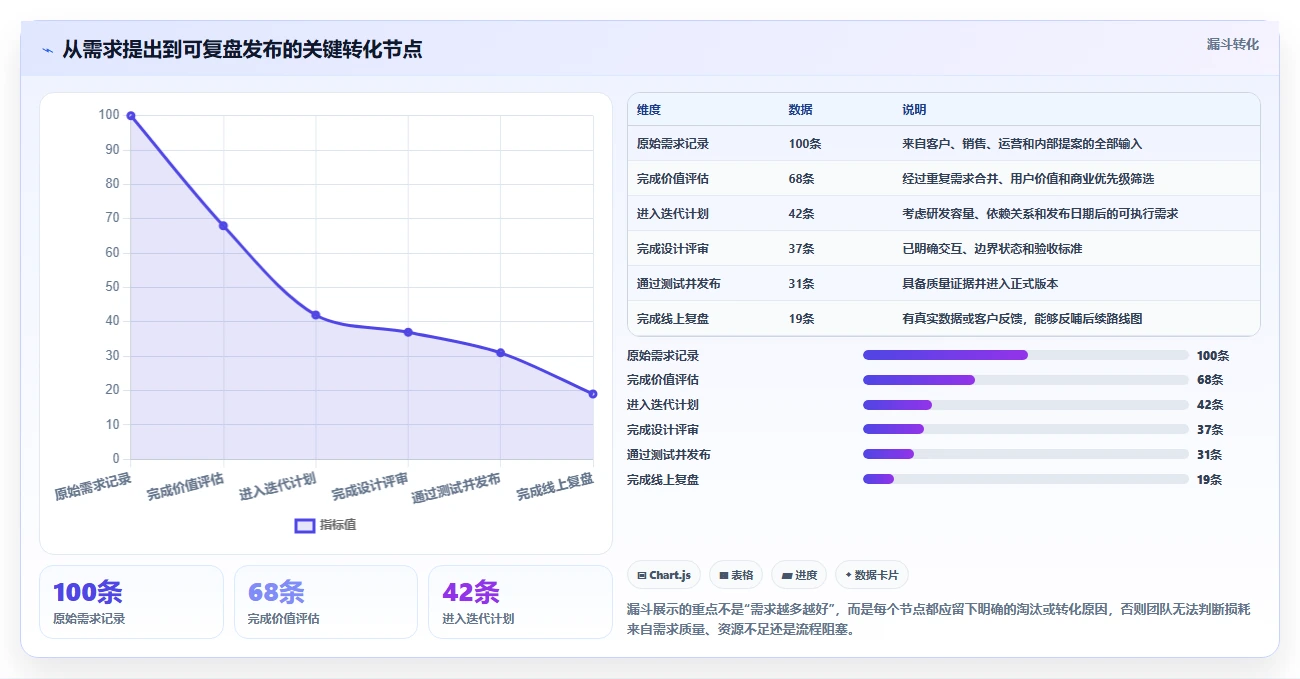Click the 原始需求记录 progress bar

(x=1026, y=355)
